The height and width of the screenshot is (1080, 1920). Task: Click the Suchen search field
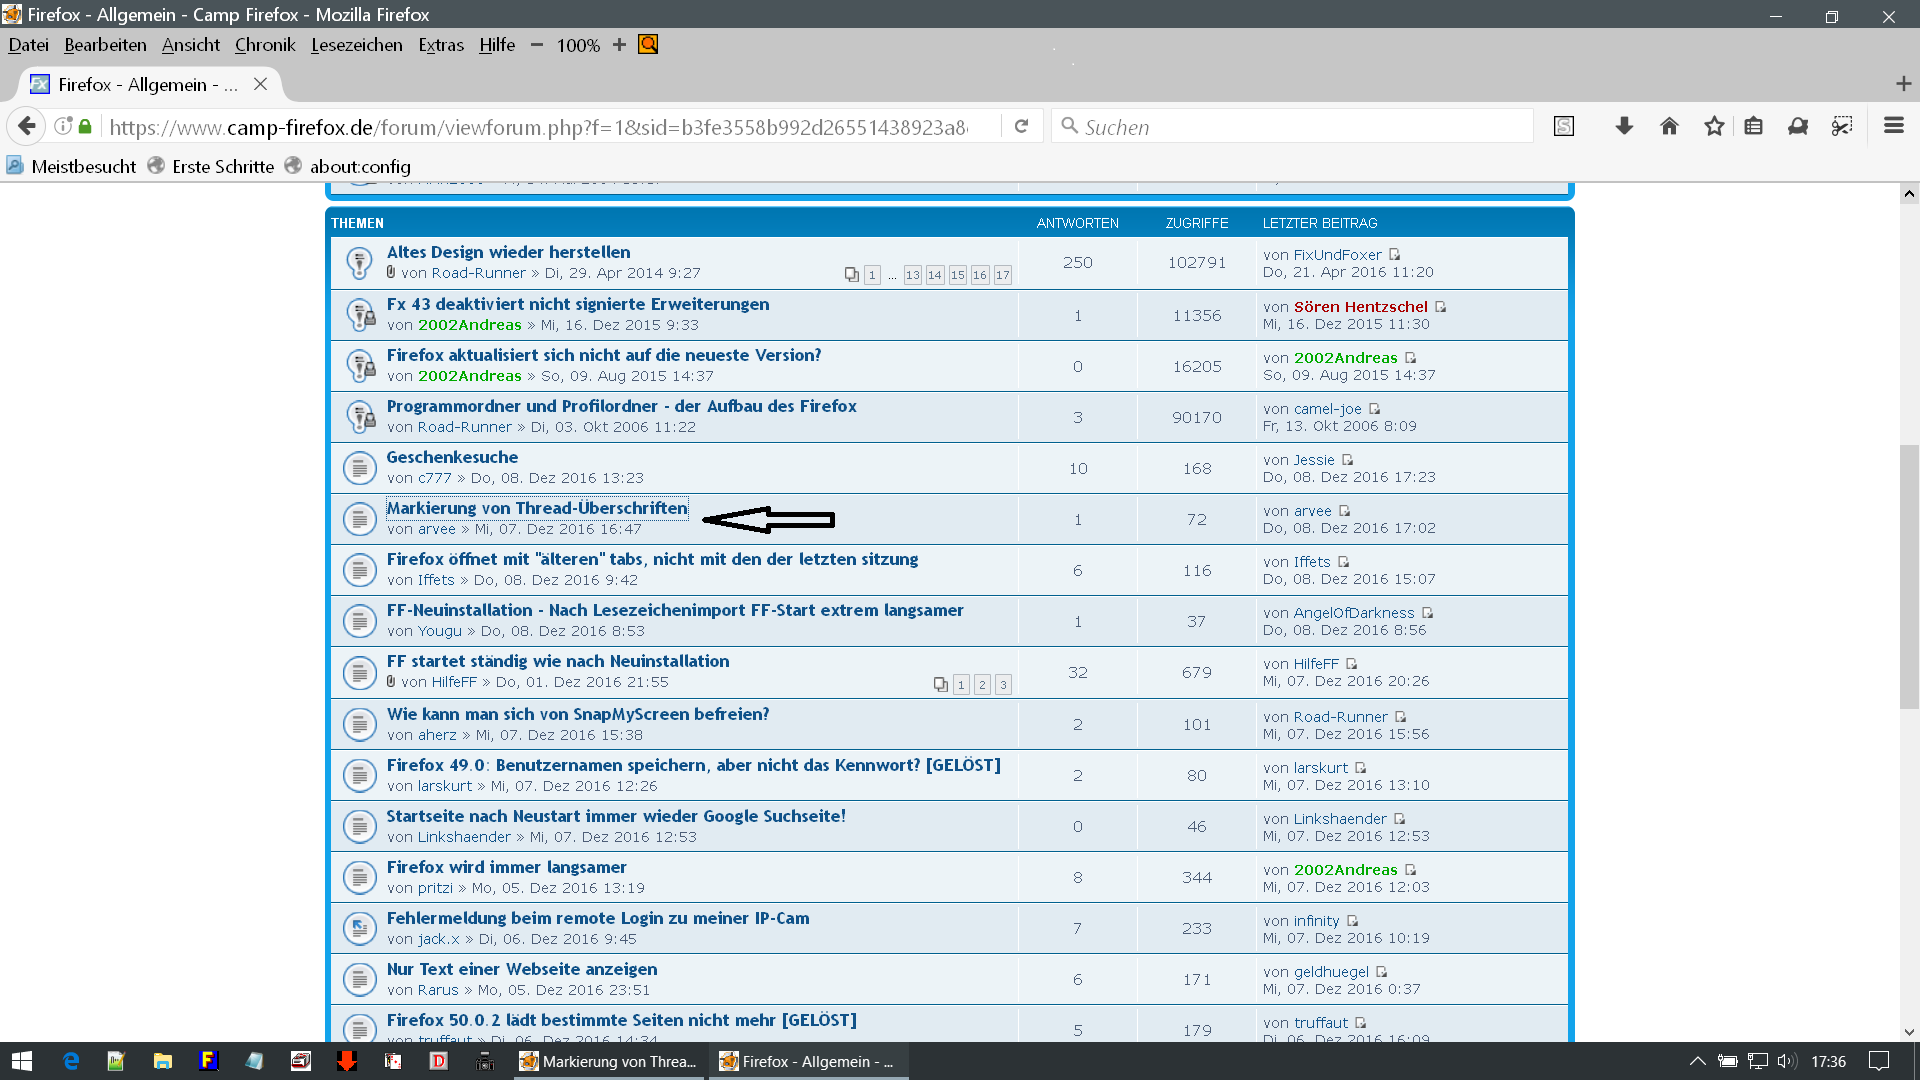[1300, 127]
